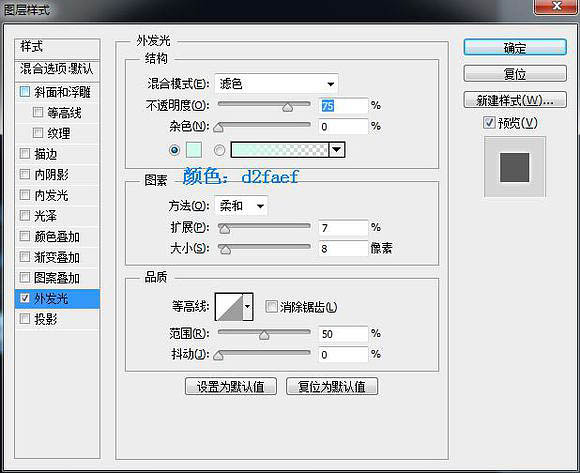Click the contour curve thumbnail
580x473 pixels.
229,307
